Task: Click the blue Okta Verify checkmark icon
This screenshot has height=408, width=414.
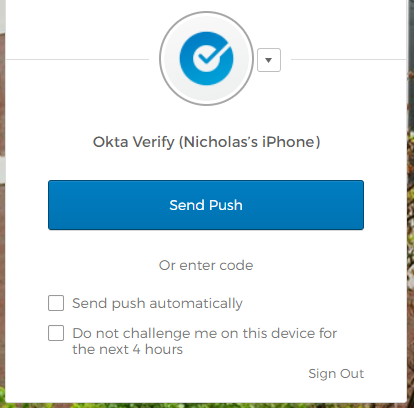Action: 206,58
